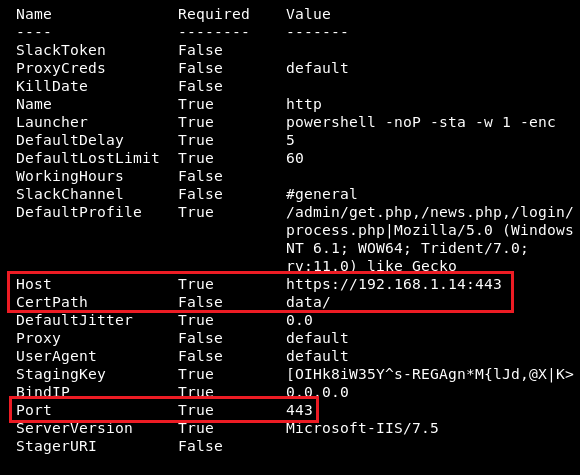The image size is (580, 475).
Task: Click the Required column header
Action: 214,14
